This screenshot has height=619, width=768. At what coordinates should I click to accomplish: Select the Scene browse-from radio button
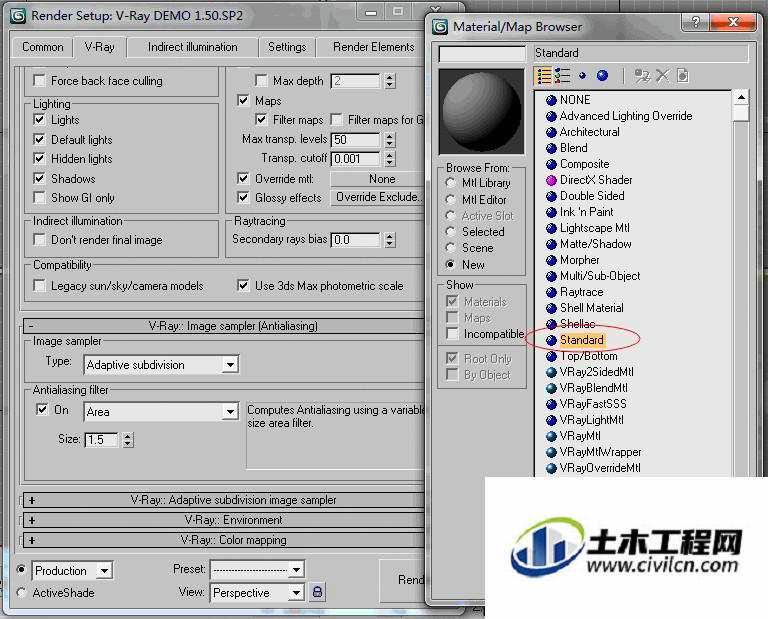click(x=451, y=248)
